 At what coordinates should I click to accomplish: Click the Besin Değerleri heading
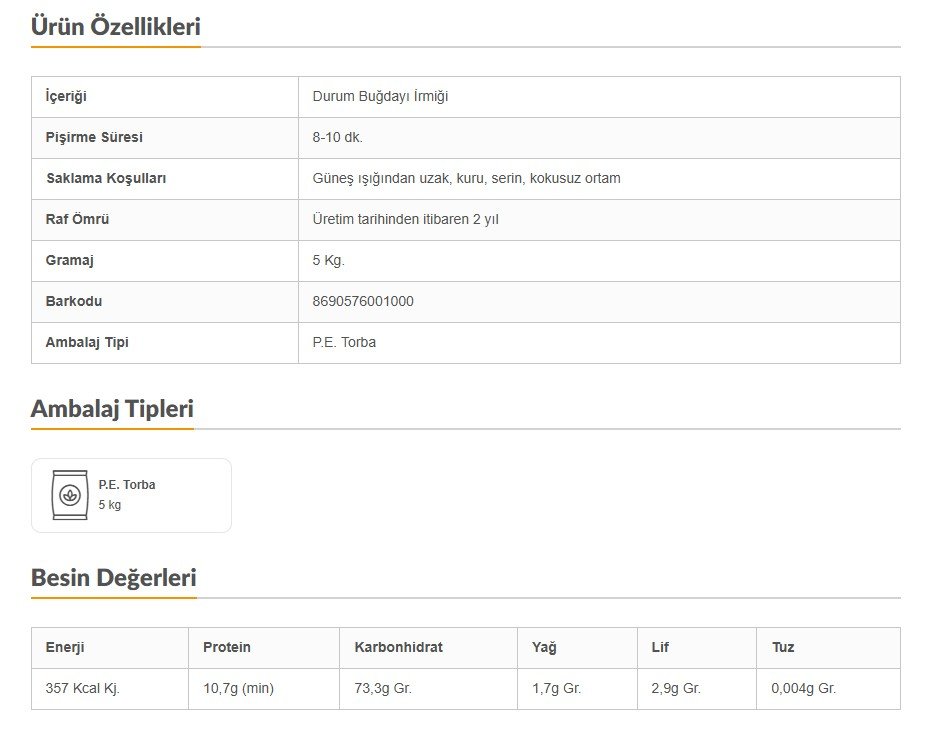(114, 578)
